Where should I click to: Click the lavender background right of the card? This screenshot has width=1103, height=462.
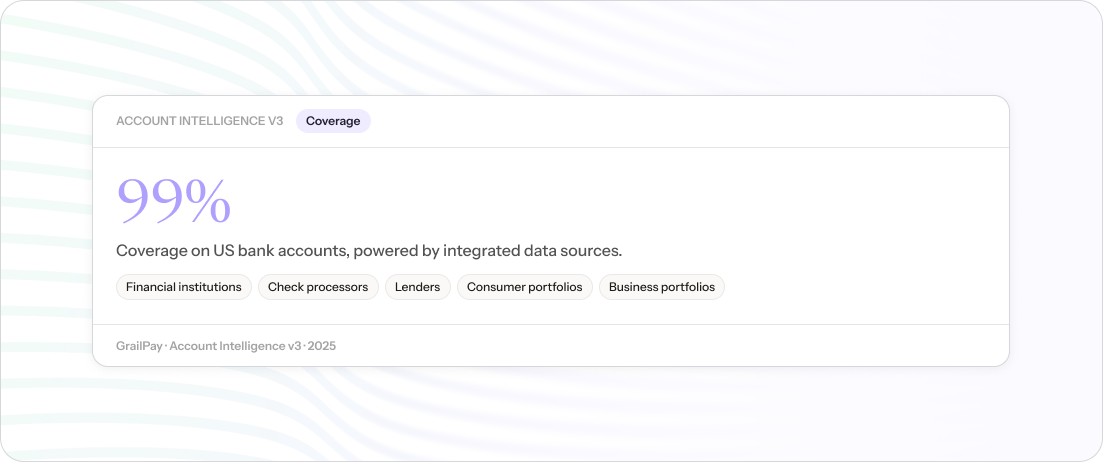1055,230
